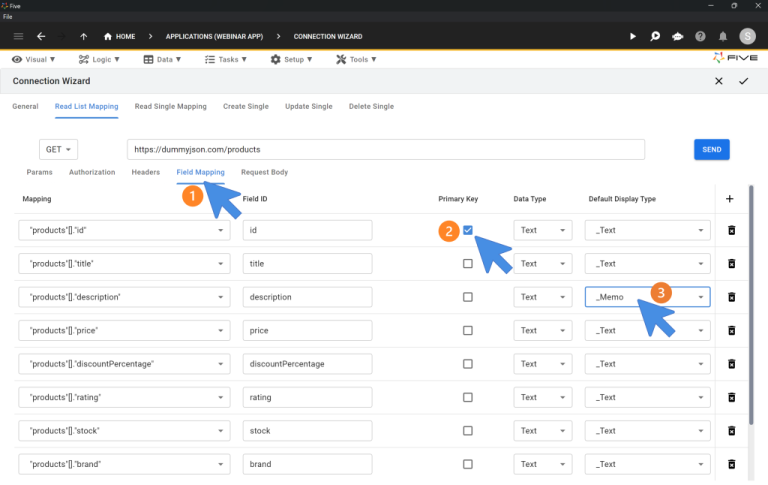Image resolution: width=768 pixels, height=485 pixels.
Task: Delete the description mapping row
Action: click(732, 297)
